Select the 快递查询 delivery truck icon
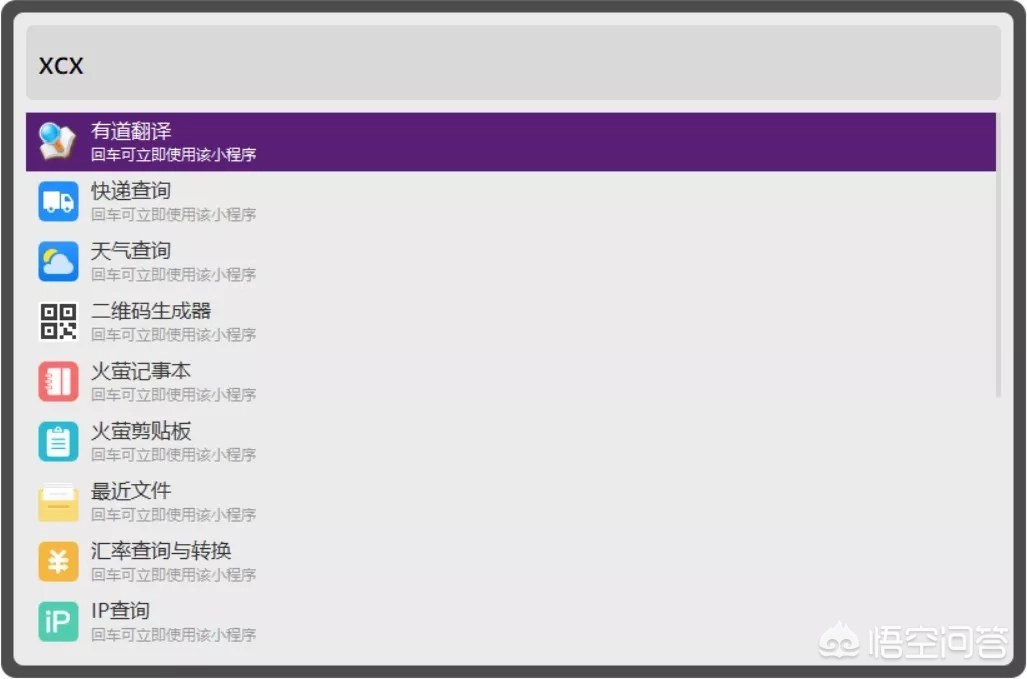 [57, 201]
